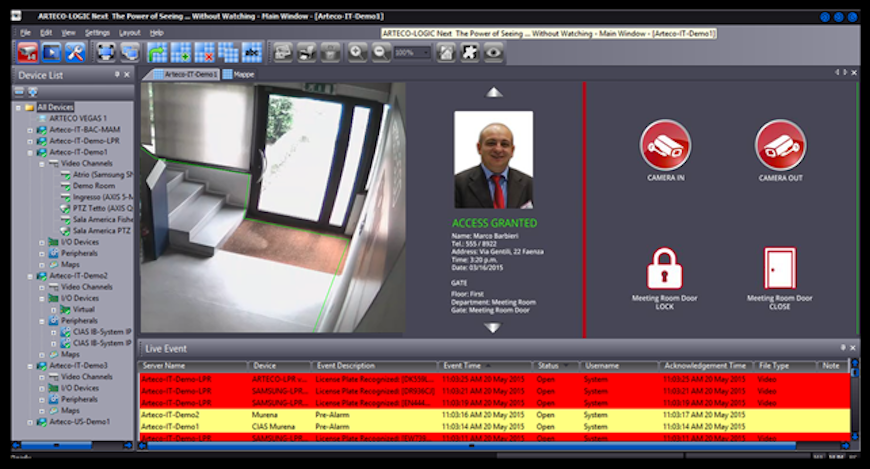This screenshot has height=469, width=870.
Task: Toggle the eye visibility toolbar icon
Action: (x=493, y=53)
